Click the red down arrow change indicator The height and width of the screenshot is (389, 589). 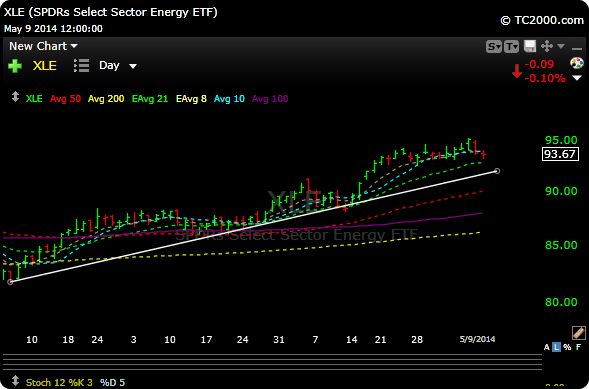[x=517, y=71]
